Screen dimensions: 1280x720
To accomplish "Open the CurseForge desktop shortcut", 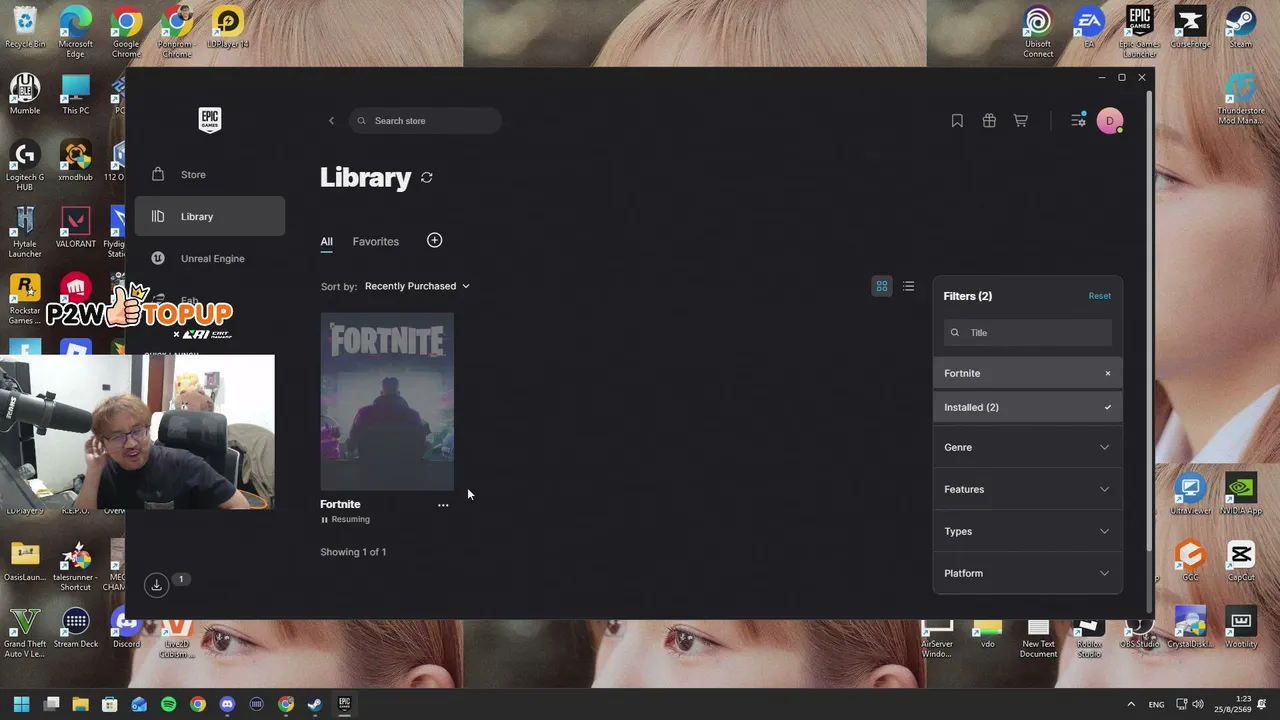I will coord(1190,27).
